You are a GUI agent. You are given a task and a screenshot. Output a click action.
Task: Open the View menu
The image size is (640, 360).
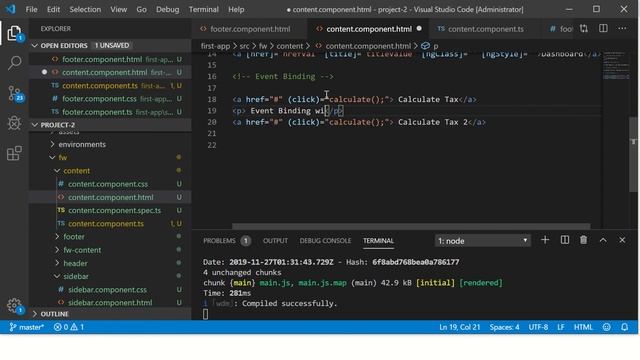(x=118, y=9)
